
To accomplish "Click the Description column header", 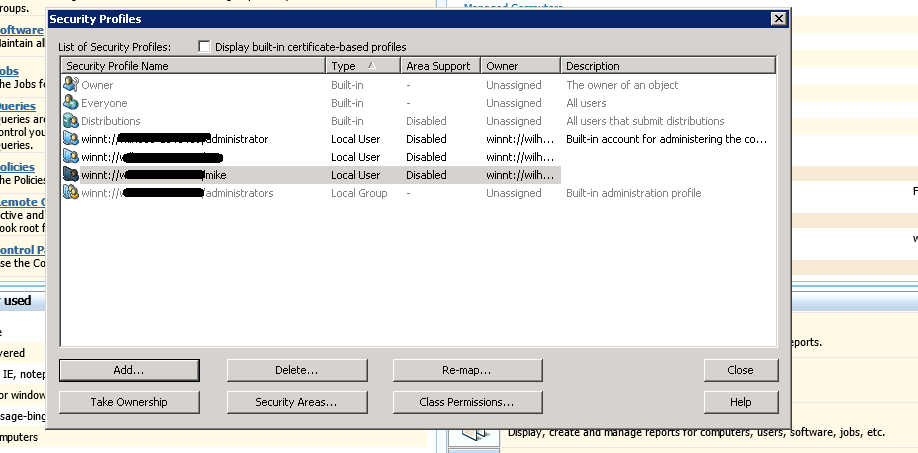I will [667, 66].
